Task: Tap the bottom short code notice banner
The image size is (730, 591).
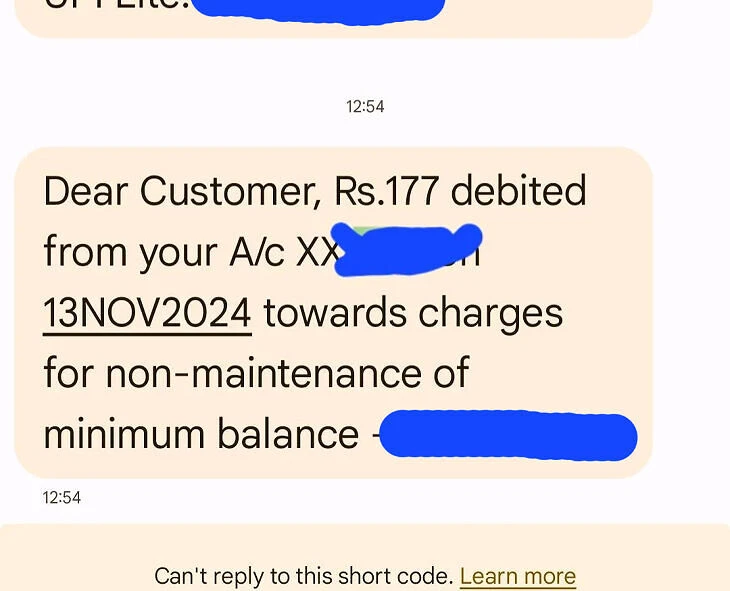Action: (365, 557)
